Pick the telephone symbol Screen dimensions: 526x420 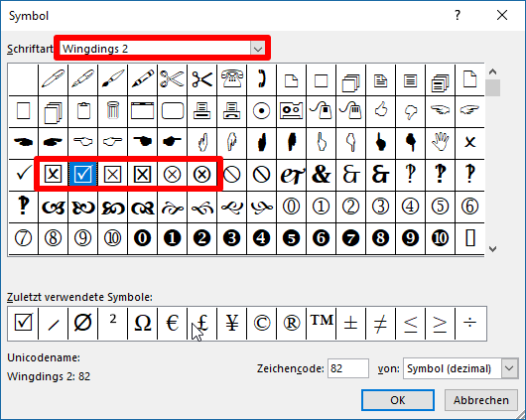(x=232, y=80)
